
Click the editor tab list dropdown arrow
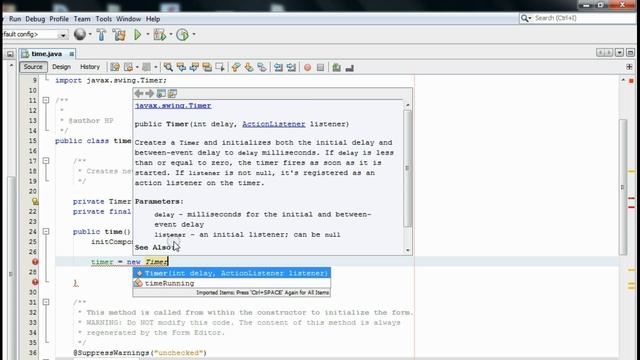pos(619,53)
